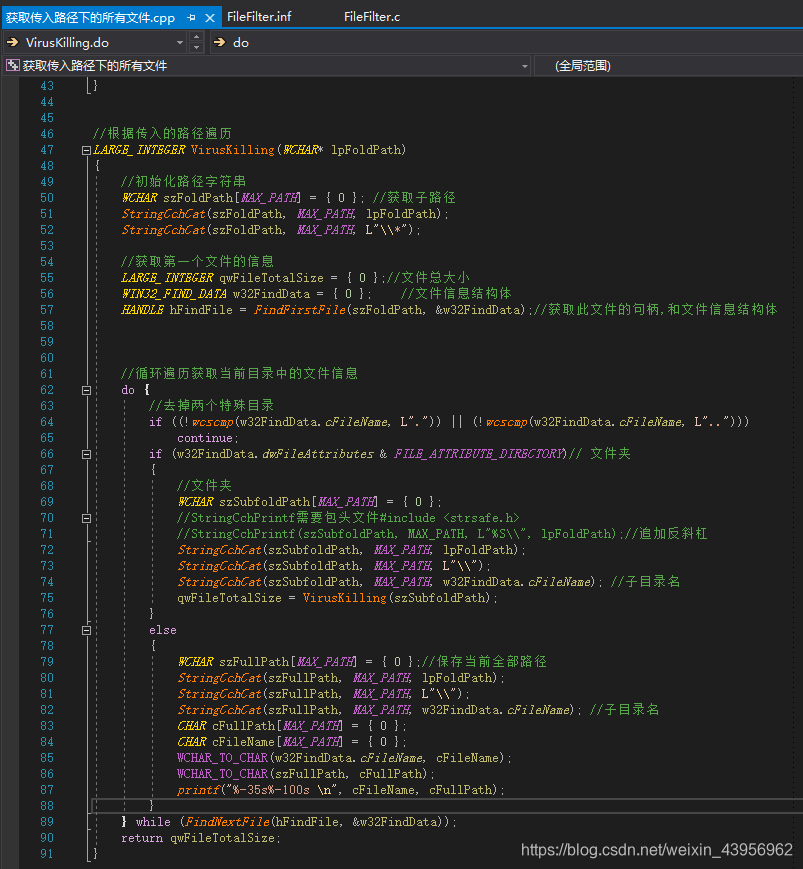Viewport: 803px width, 869px height.
Task: Click recursive VirusKilling call on line 75
Action: click(x=344, y=598)
